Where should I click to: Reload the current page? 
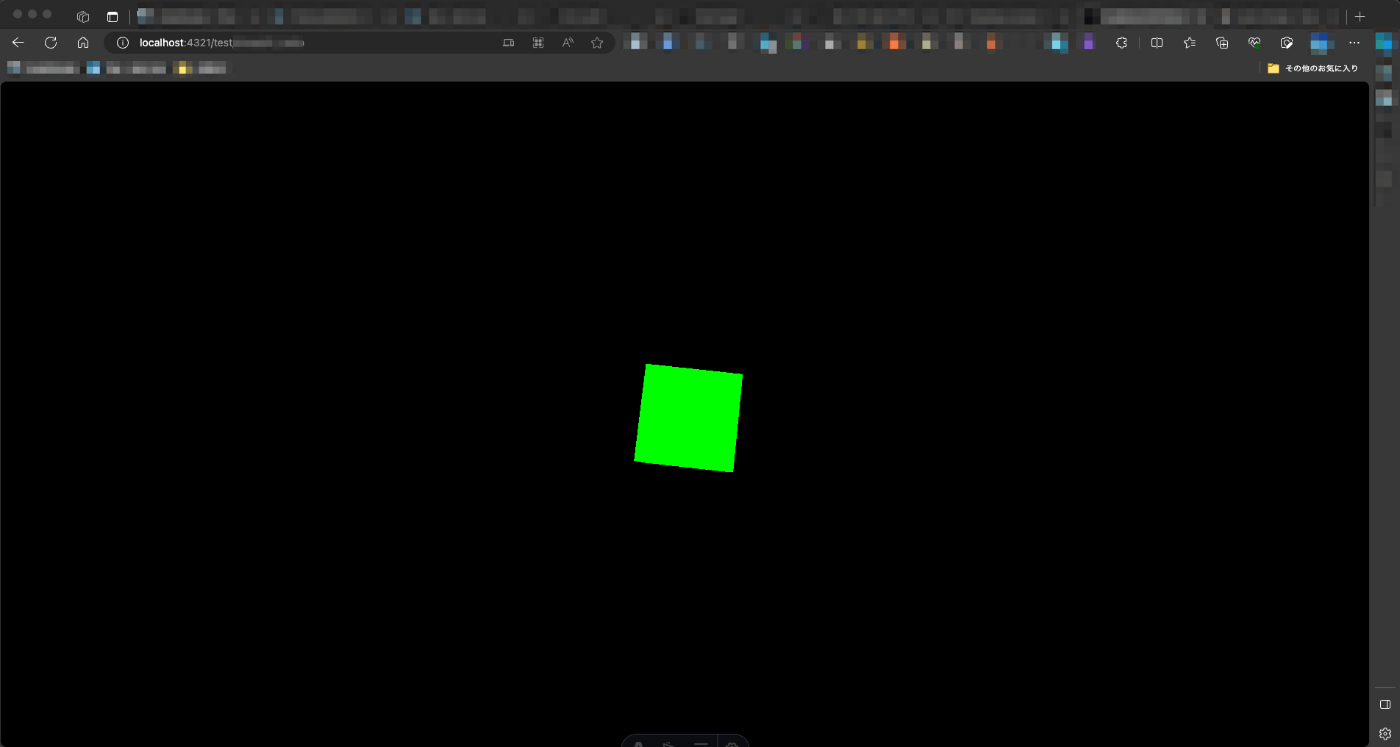pos(51,43)
